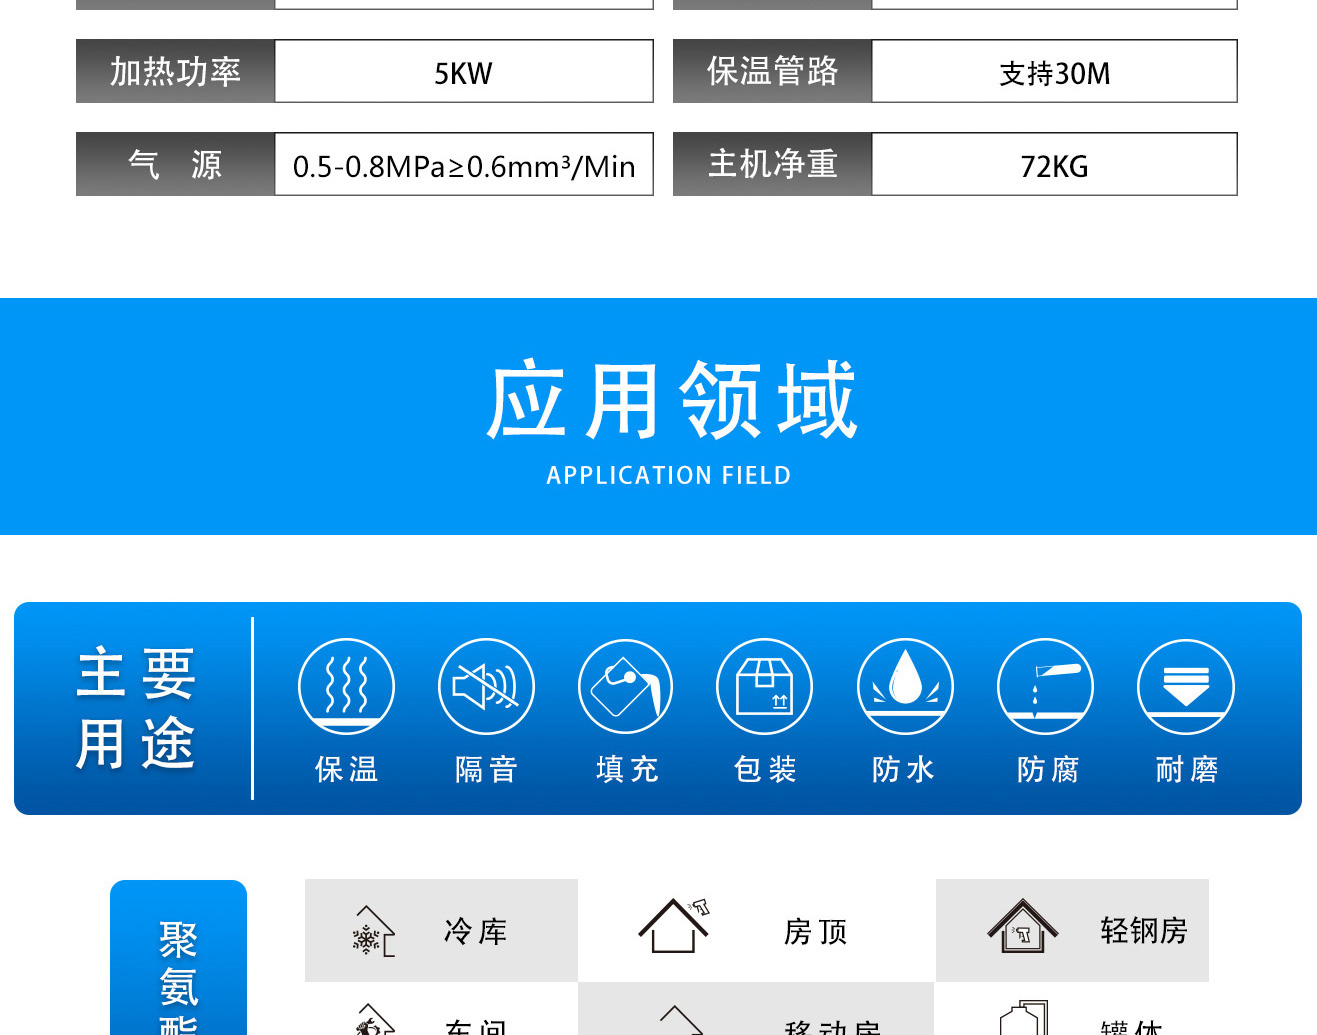The height and width of the screenshot is (1035, 1317).
Task: Select the 包装 packaging box icon
Action: click(765, 687)
